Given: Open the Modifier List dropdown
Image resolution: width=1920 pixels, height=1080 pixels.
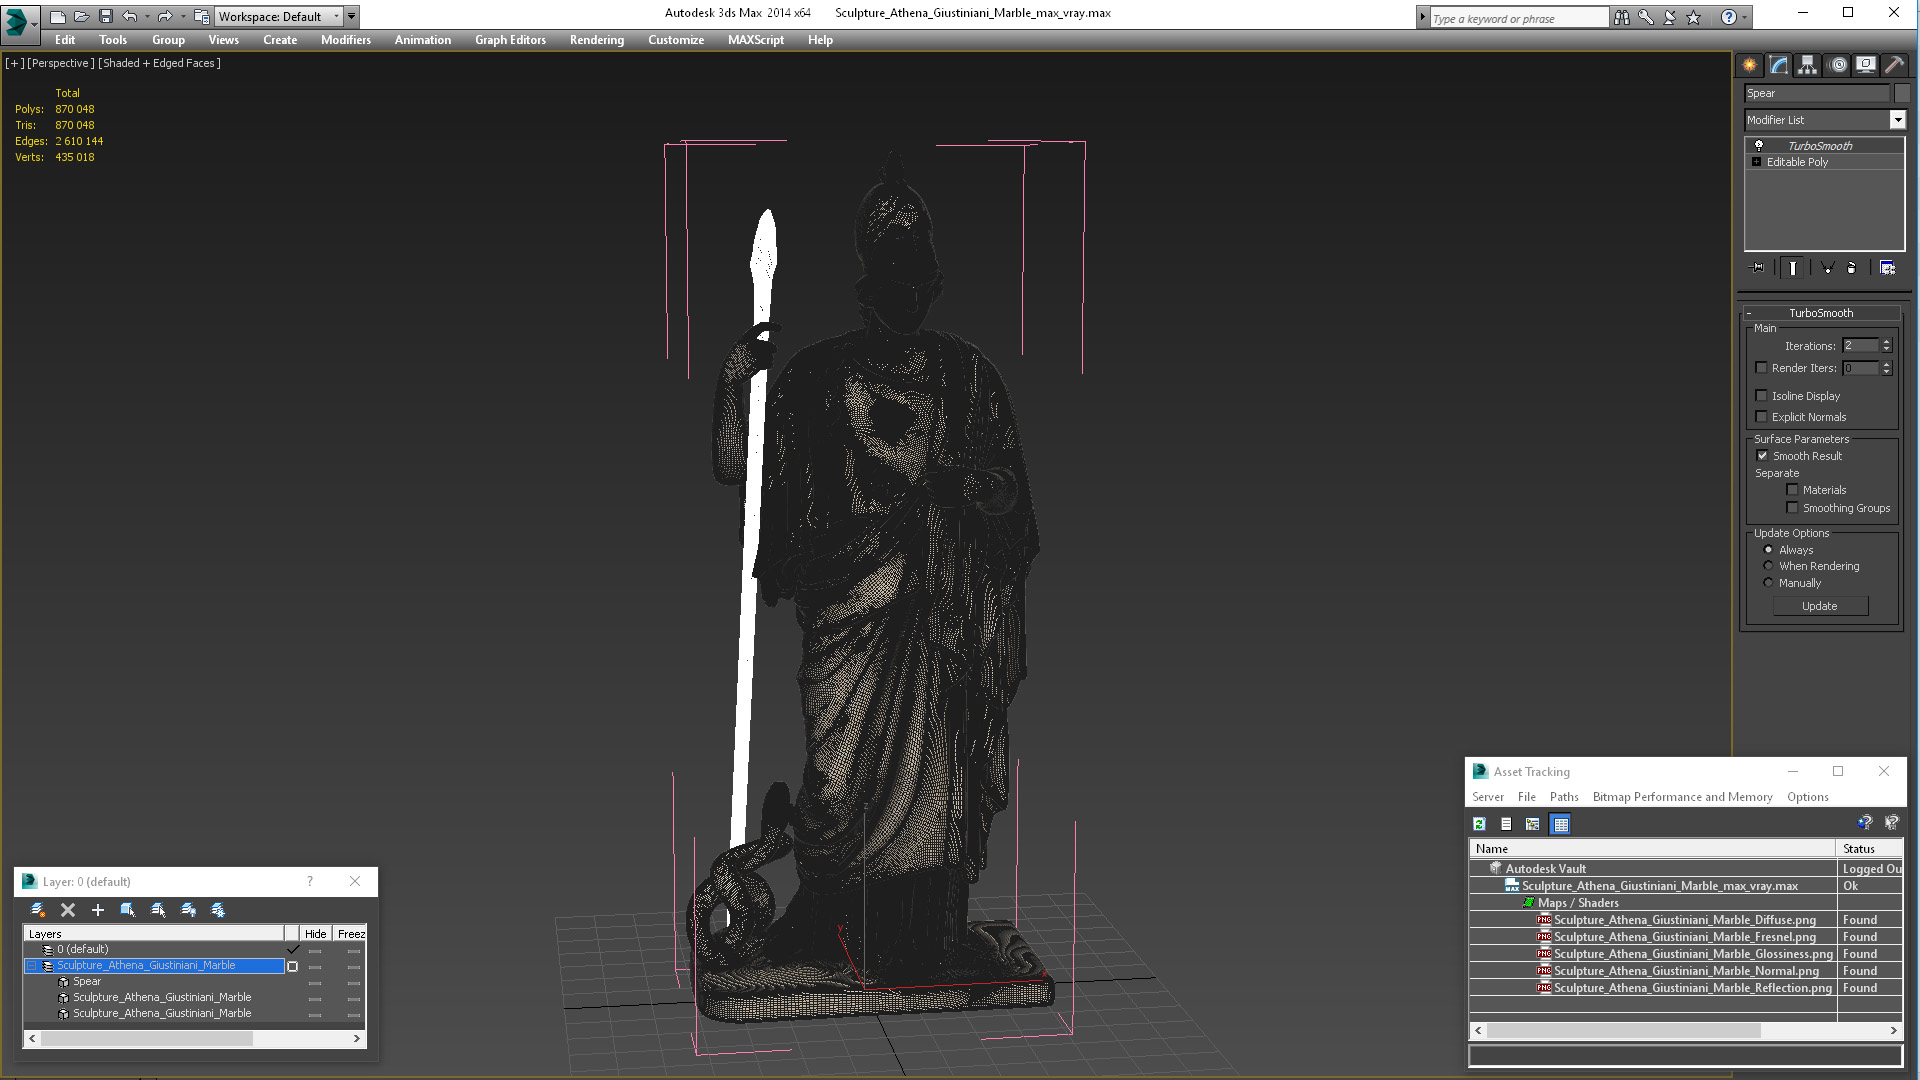Looking at the screenshot, I should pos(1897,120).
